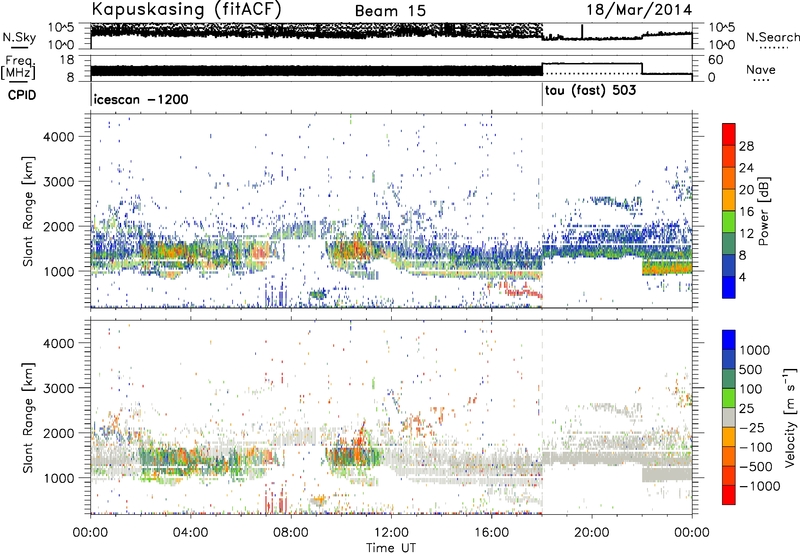This screenshot has width=800, height=554.
Task: Click the '4000' tick on the power panel
Action: (58, 137)
